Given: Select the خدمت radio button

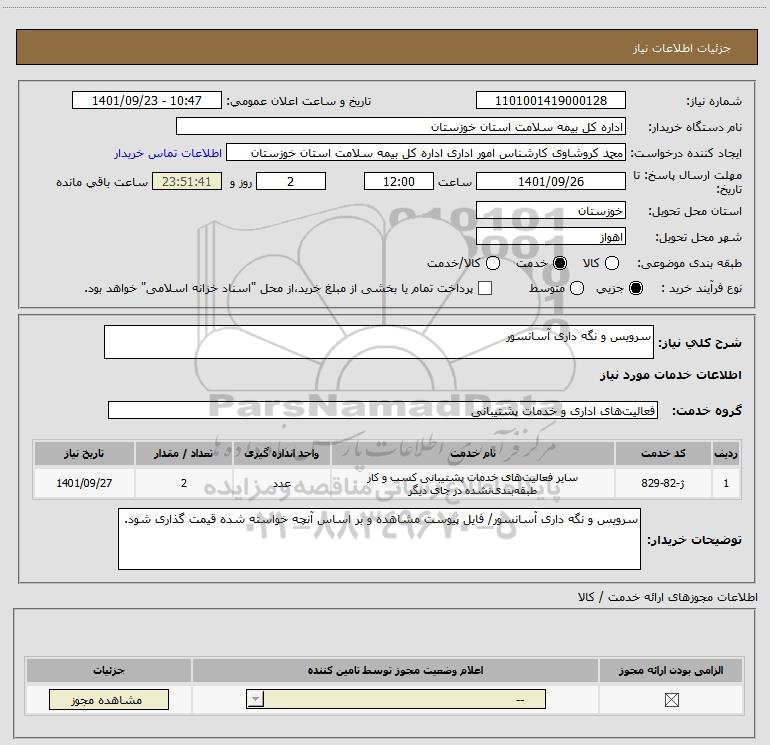Looking at the screenshot, I should [x=560, y=263].
